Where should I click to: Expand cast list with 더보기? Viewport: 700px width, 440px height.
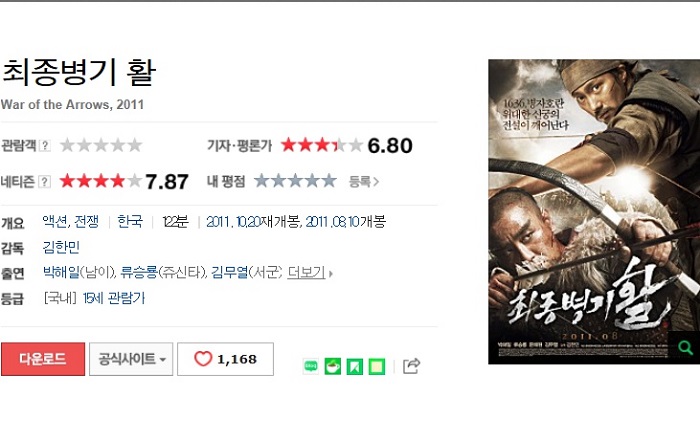pos(310,272)
